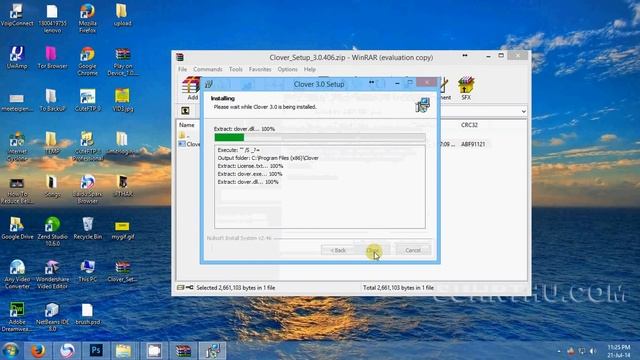Launch Zend Studio 10.6.0 shortcut

[52, 231]
